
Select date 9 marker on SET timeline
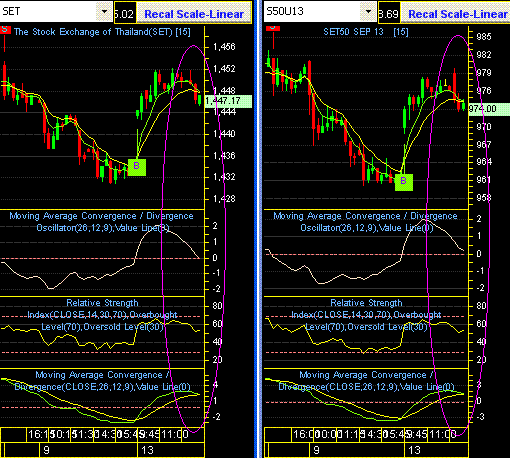[x=46, y=450]
